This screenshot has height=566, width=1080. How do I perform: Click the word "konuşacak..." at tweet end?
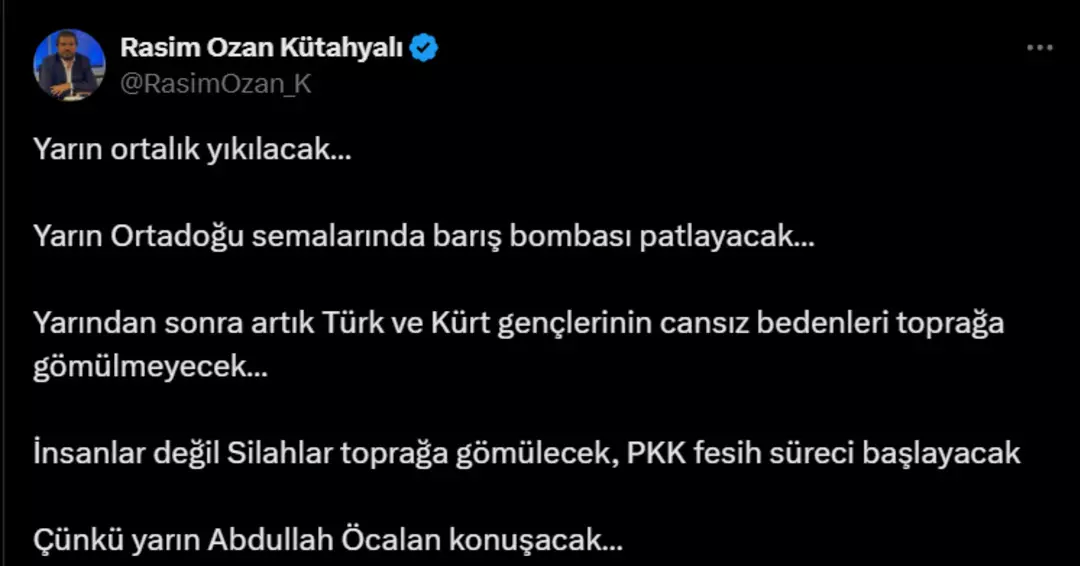coord(536,540)
